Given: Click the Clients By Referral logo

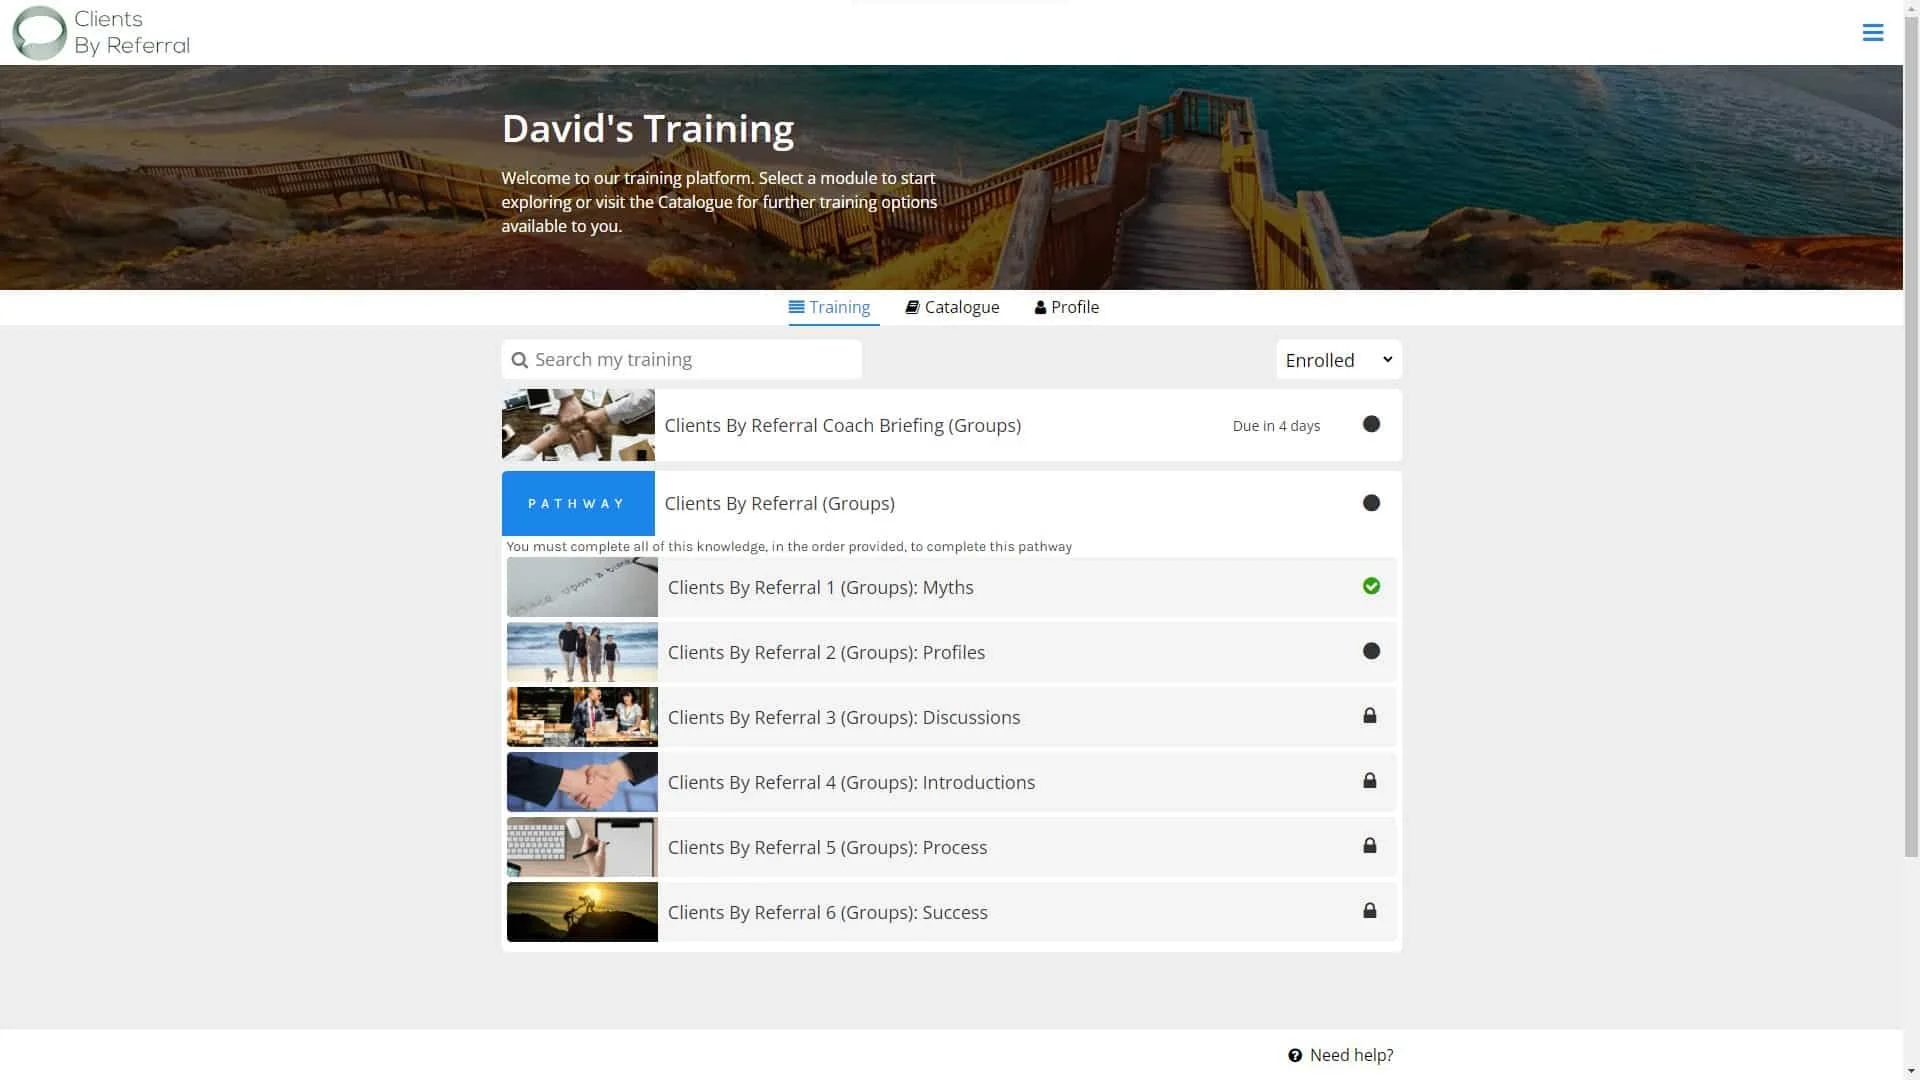Looking at the screenshot, I should pyautogui.click(x=101, y=33).
